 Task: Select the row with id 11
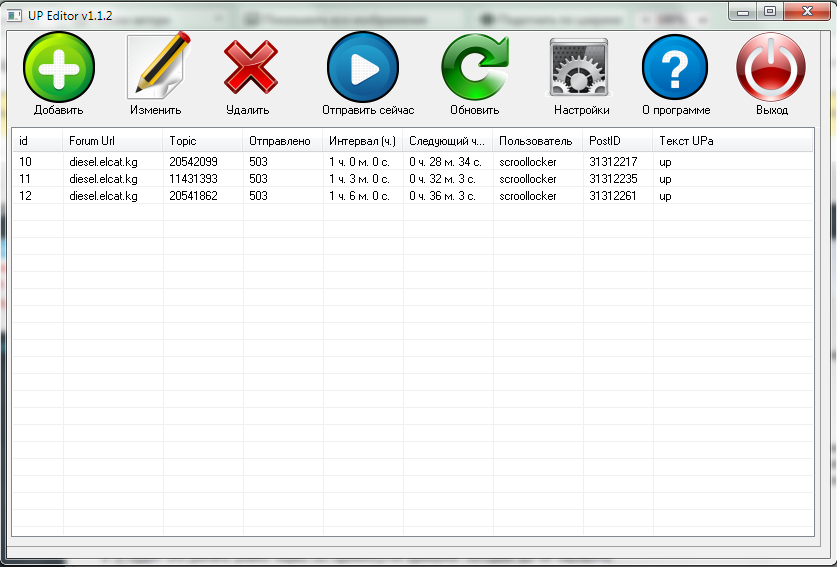pyautogui.click(x=413, y=179)
